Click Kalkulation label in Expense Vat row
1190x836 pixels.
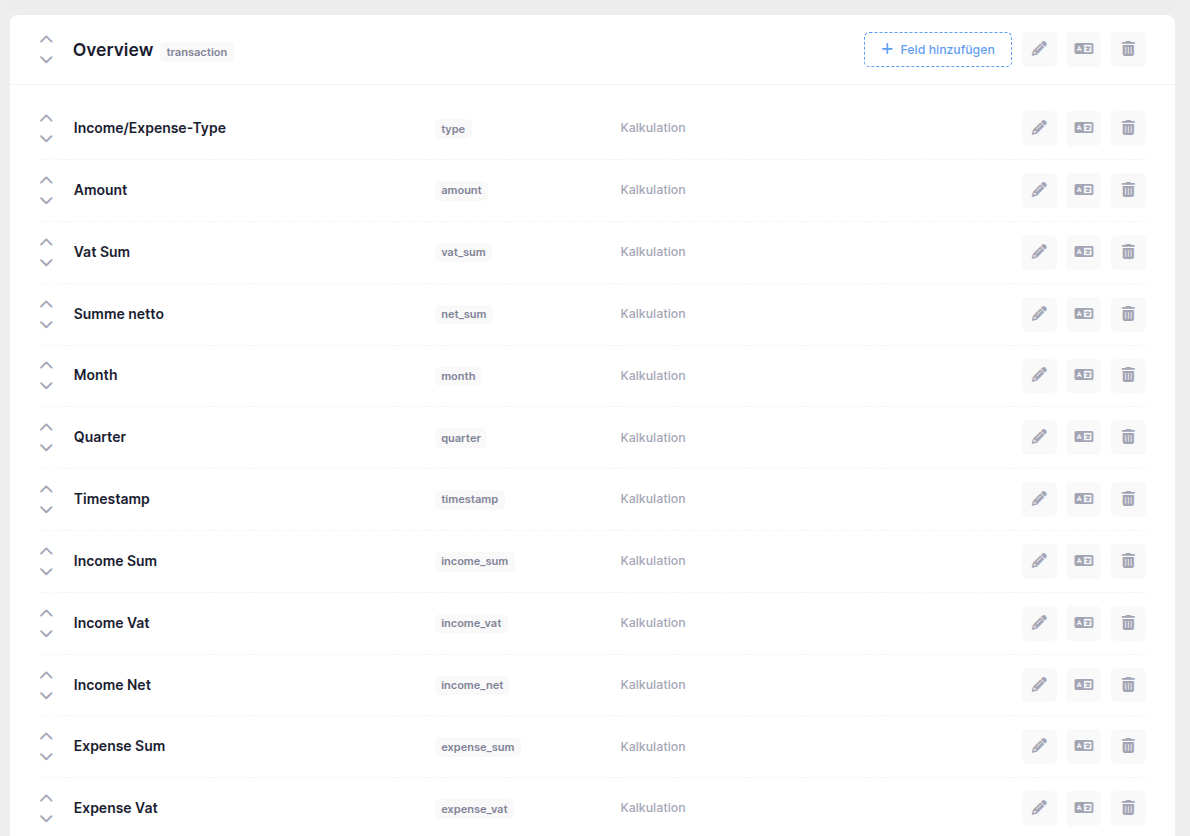pos(652,808)
